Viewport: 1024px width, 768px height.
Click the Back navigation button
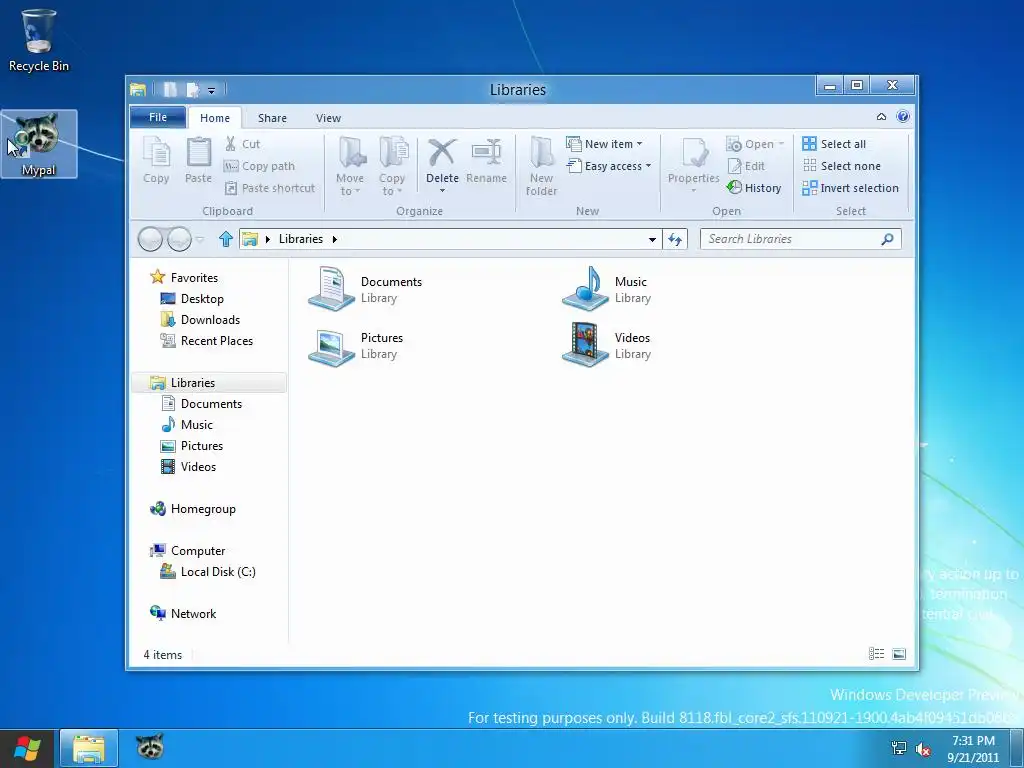pos(150,240)
